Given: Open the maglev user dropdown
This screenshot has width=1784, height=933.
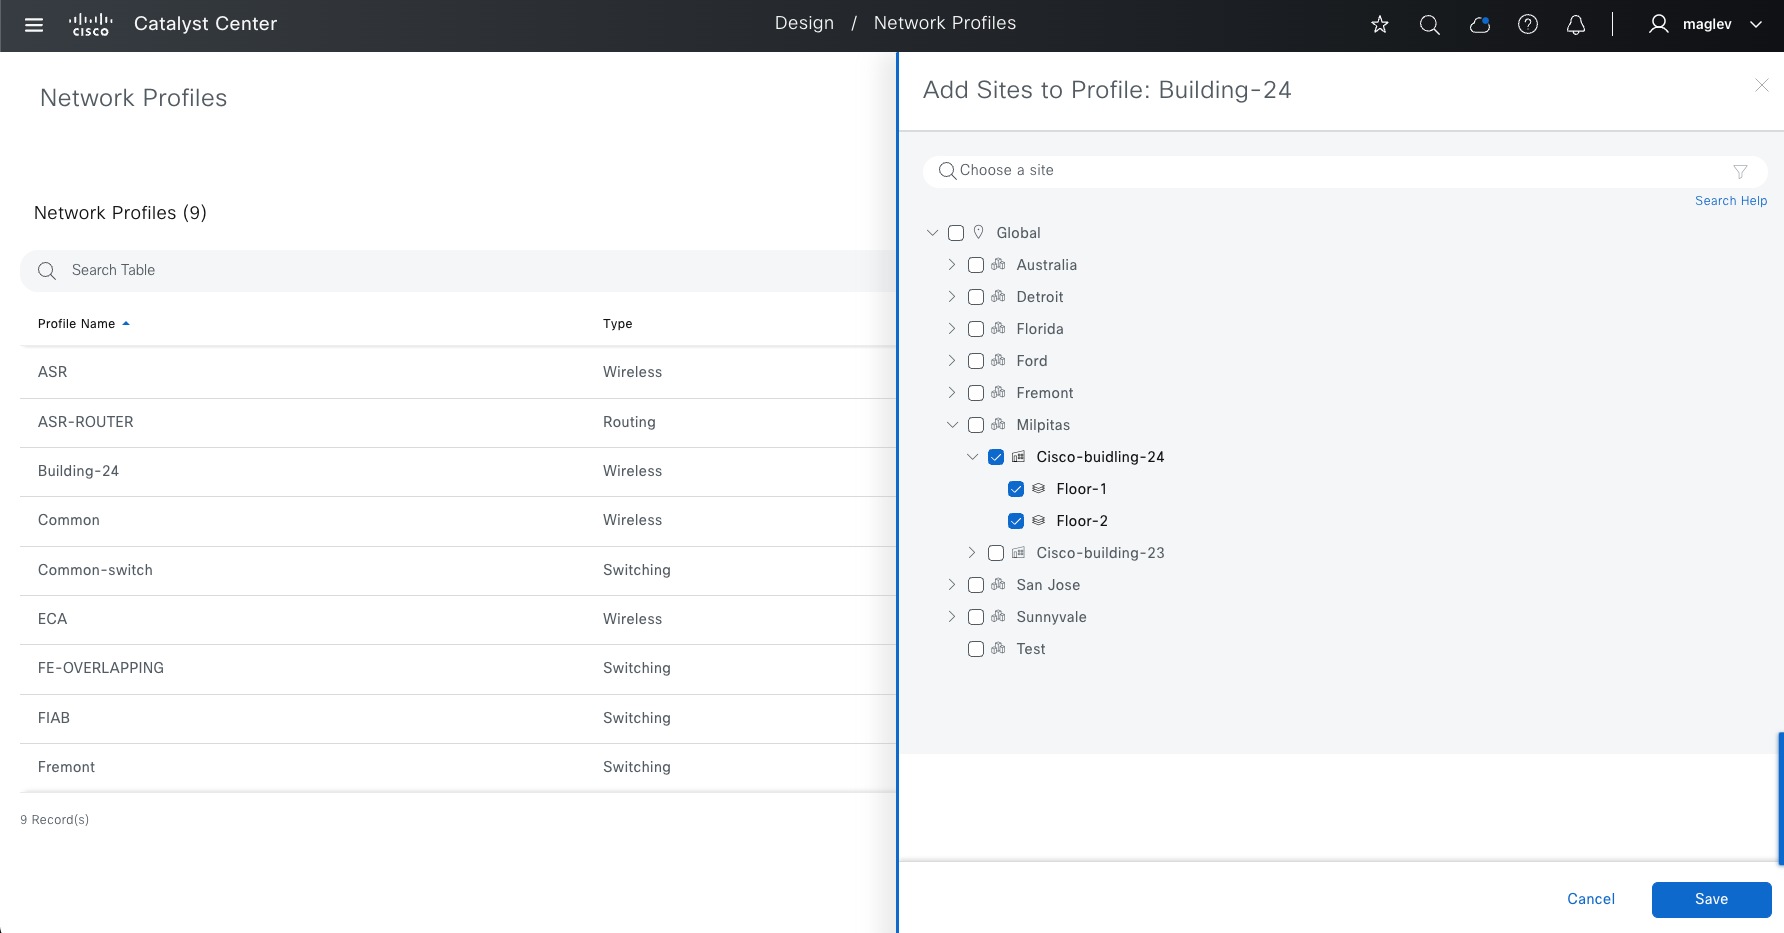Looking at the screenshot, I should 1706,25.
